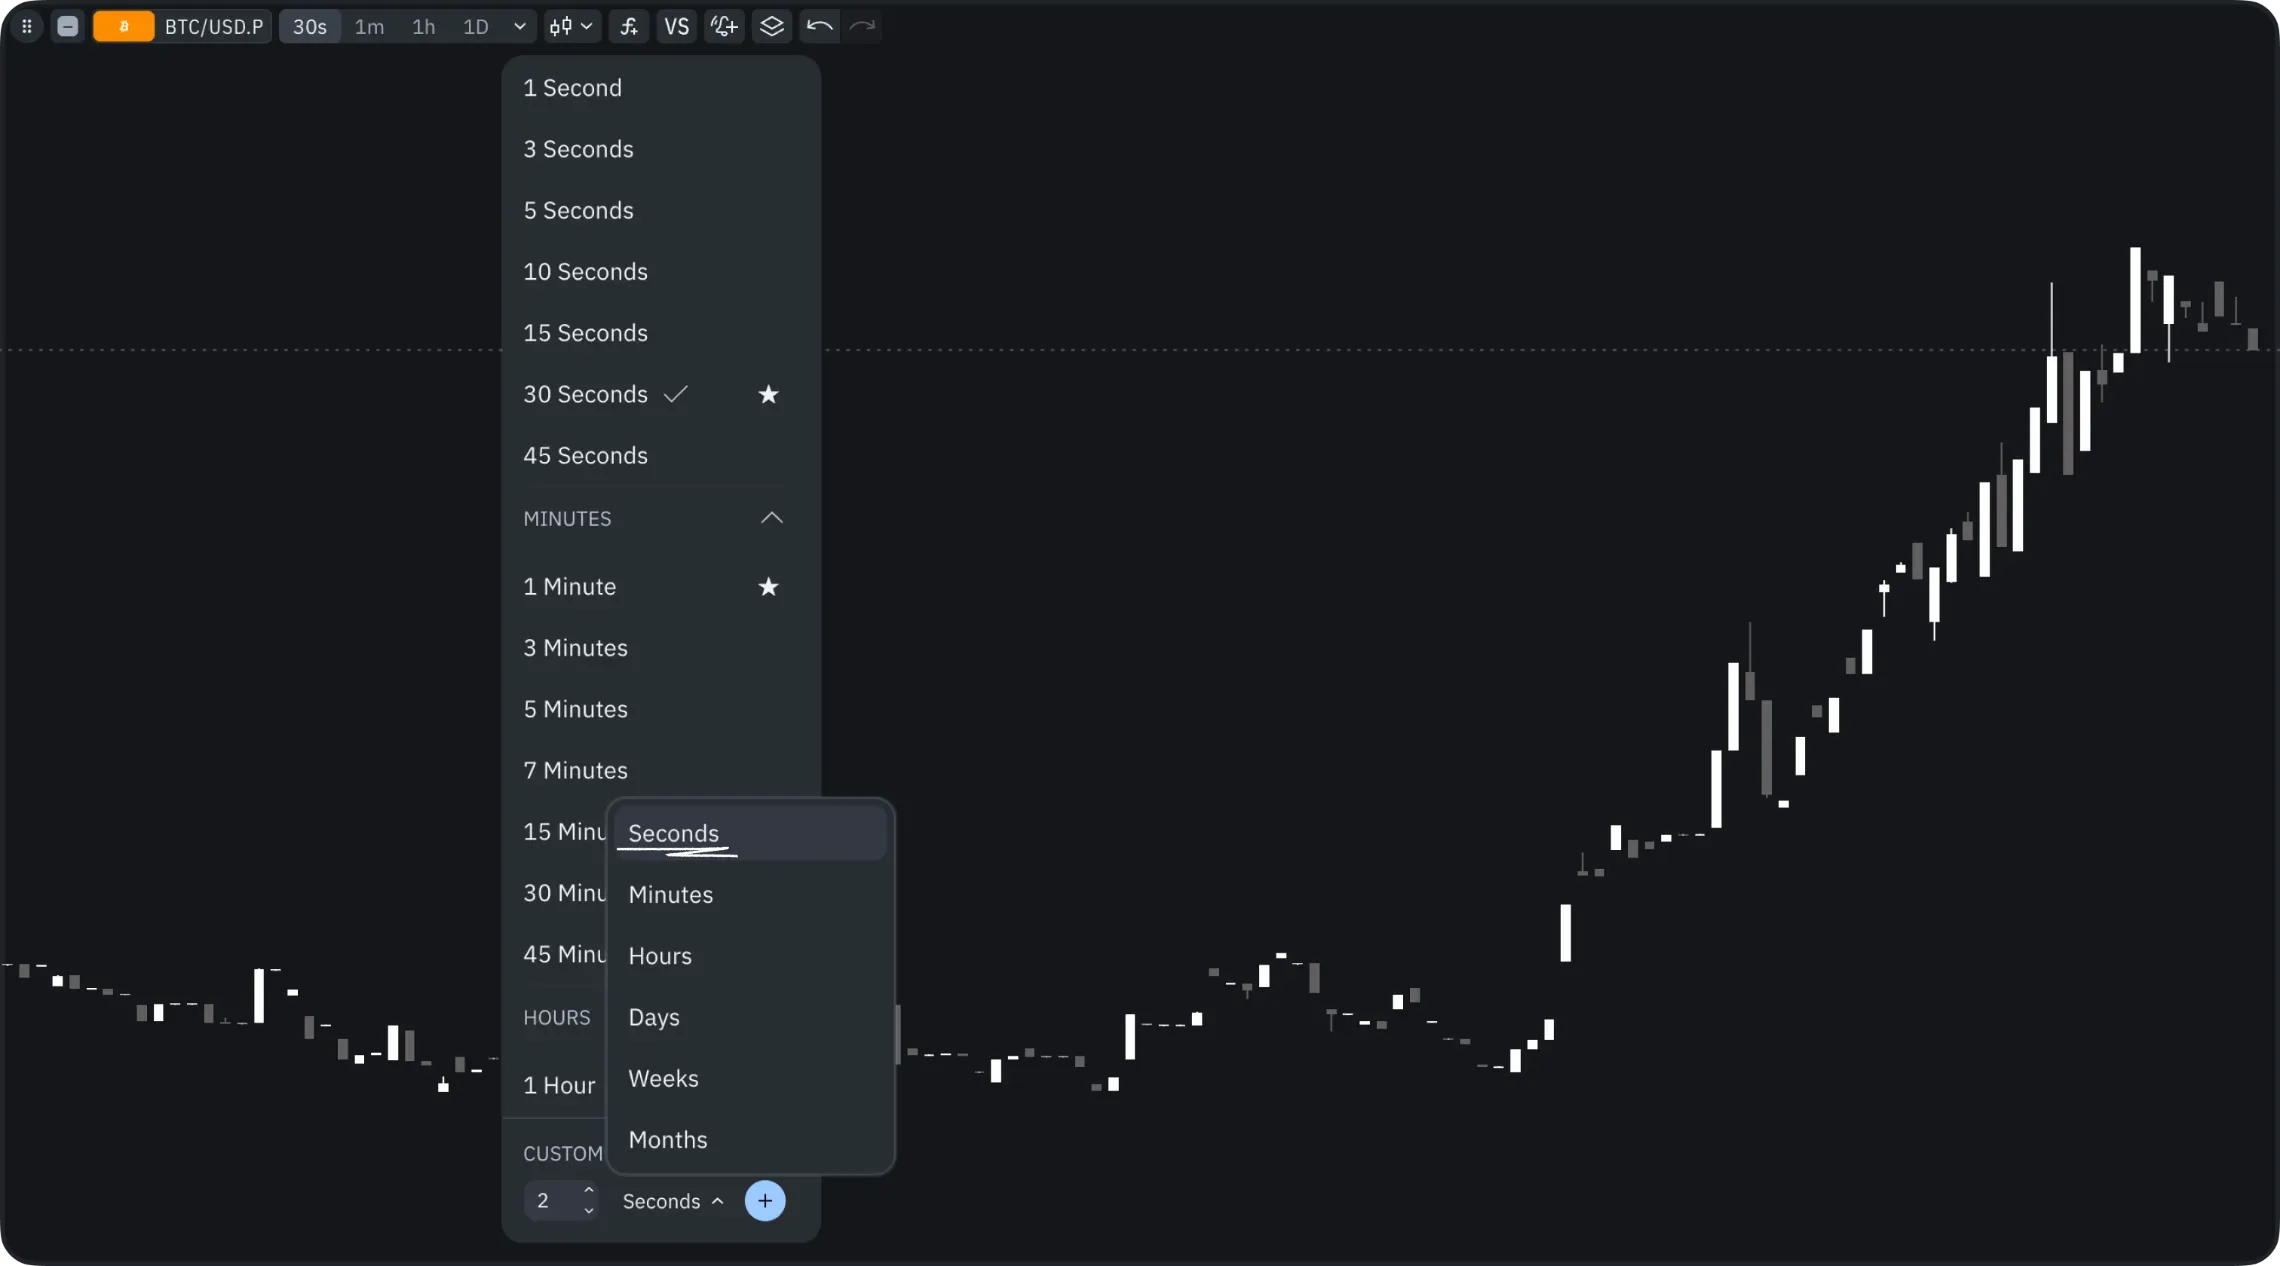Toggle the minimize square beside the Bitcoin icon
The image size is (2280, 1266).
point(68,27)
